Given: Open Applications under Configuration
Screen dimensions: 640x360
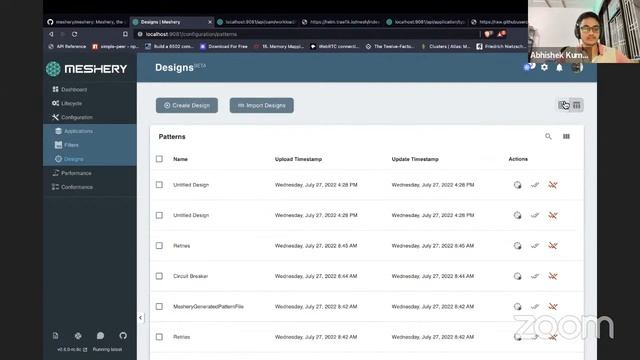Looking at the screenshot, I should coord(74,131).
